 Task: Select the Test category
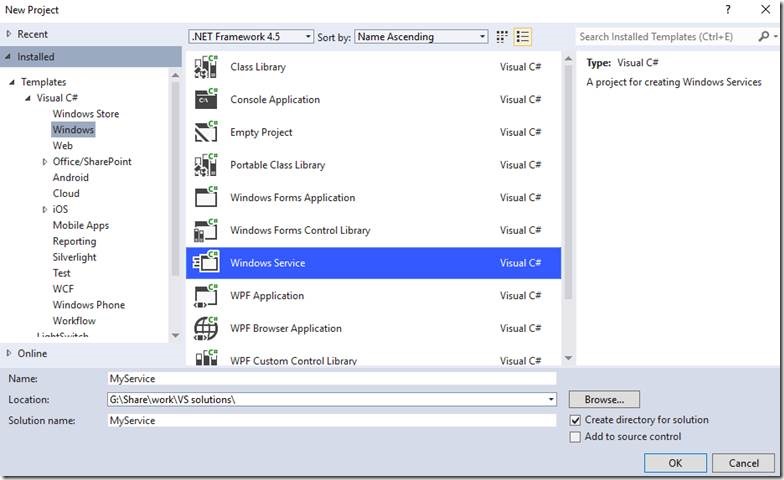62,273
